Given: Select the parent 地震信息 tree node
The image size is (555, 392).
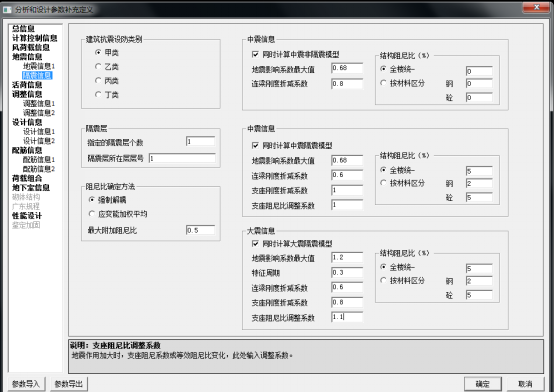Looking at the screenshot, I should pos(27,57).
